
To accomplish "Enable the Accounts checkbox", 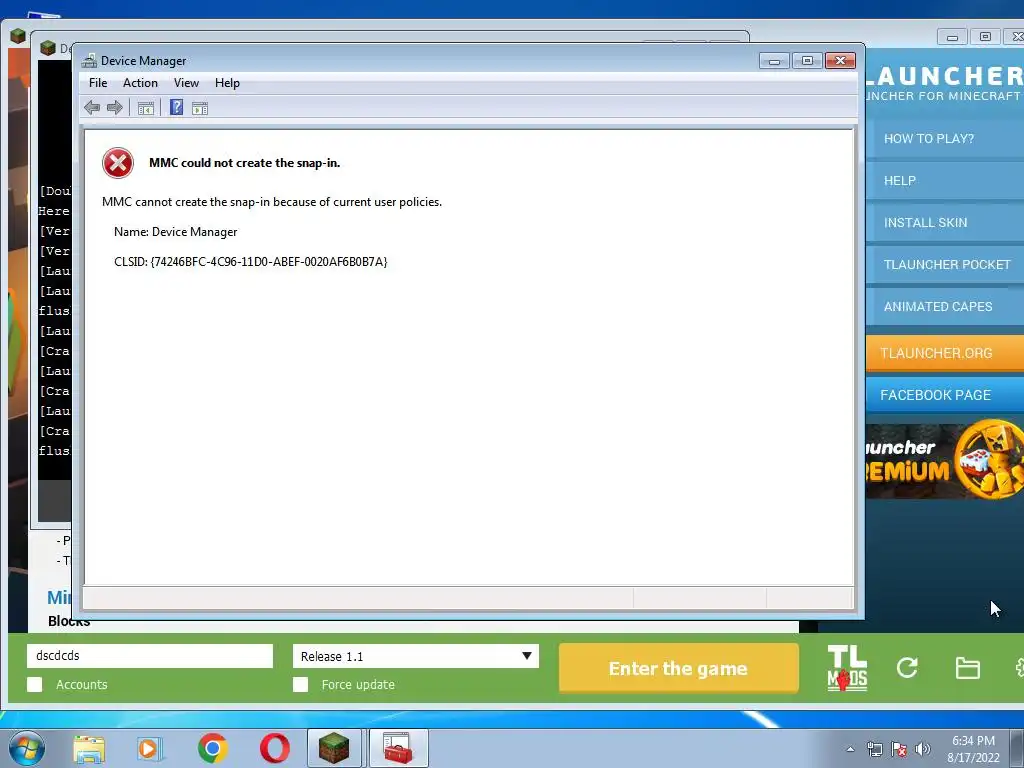I will point(35,684).
